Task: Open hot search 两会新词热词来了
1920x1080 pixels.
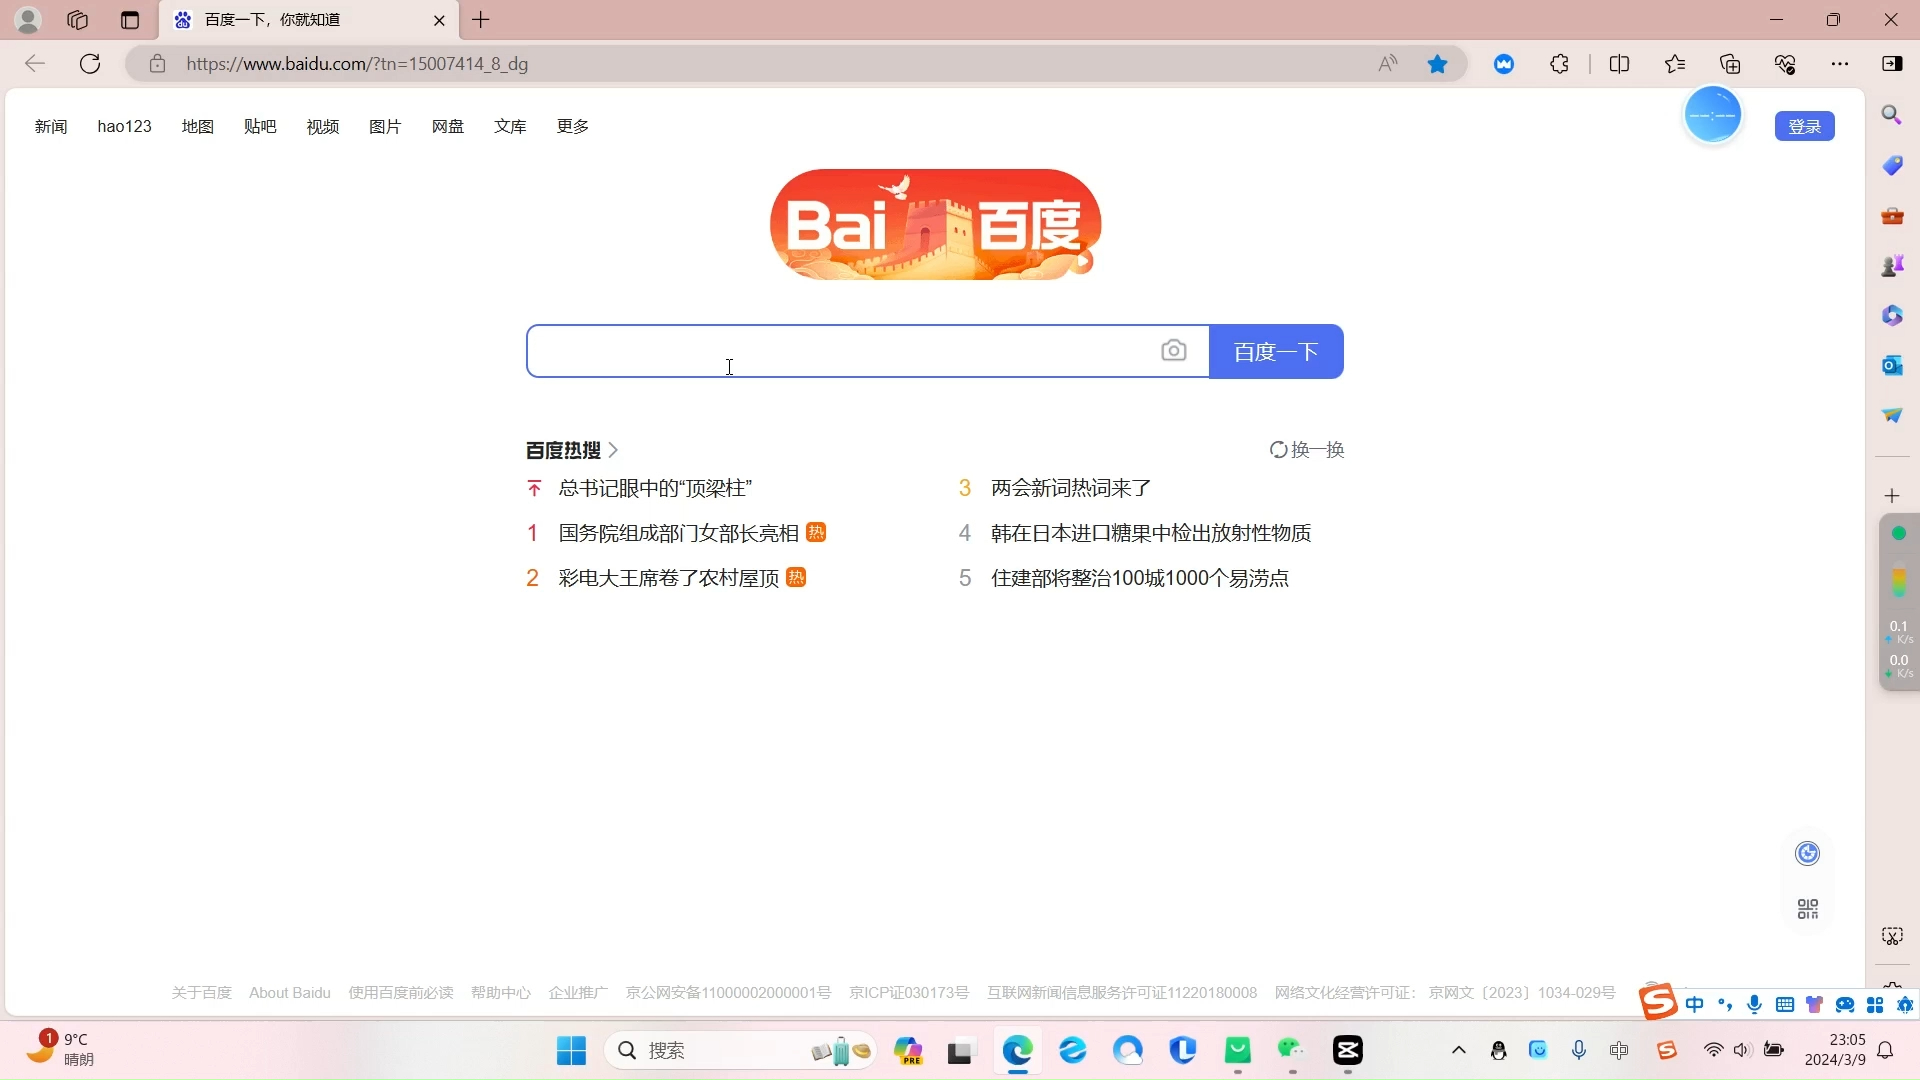Action: pos(1071,488)
